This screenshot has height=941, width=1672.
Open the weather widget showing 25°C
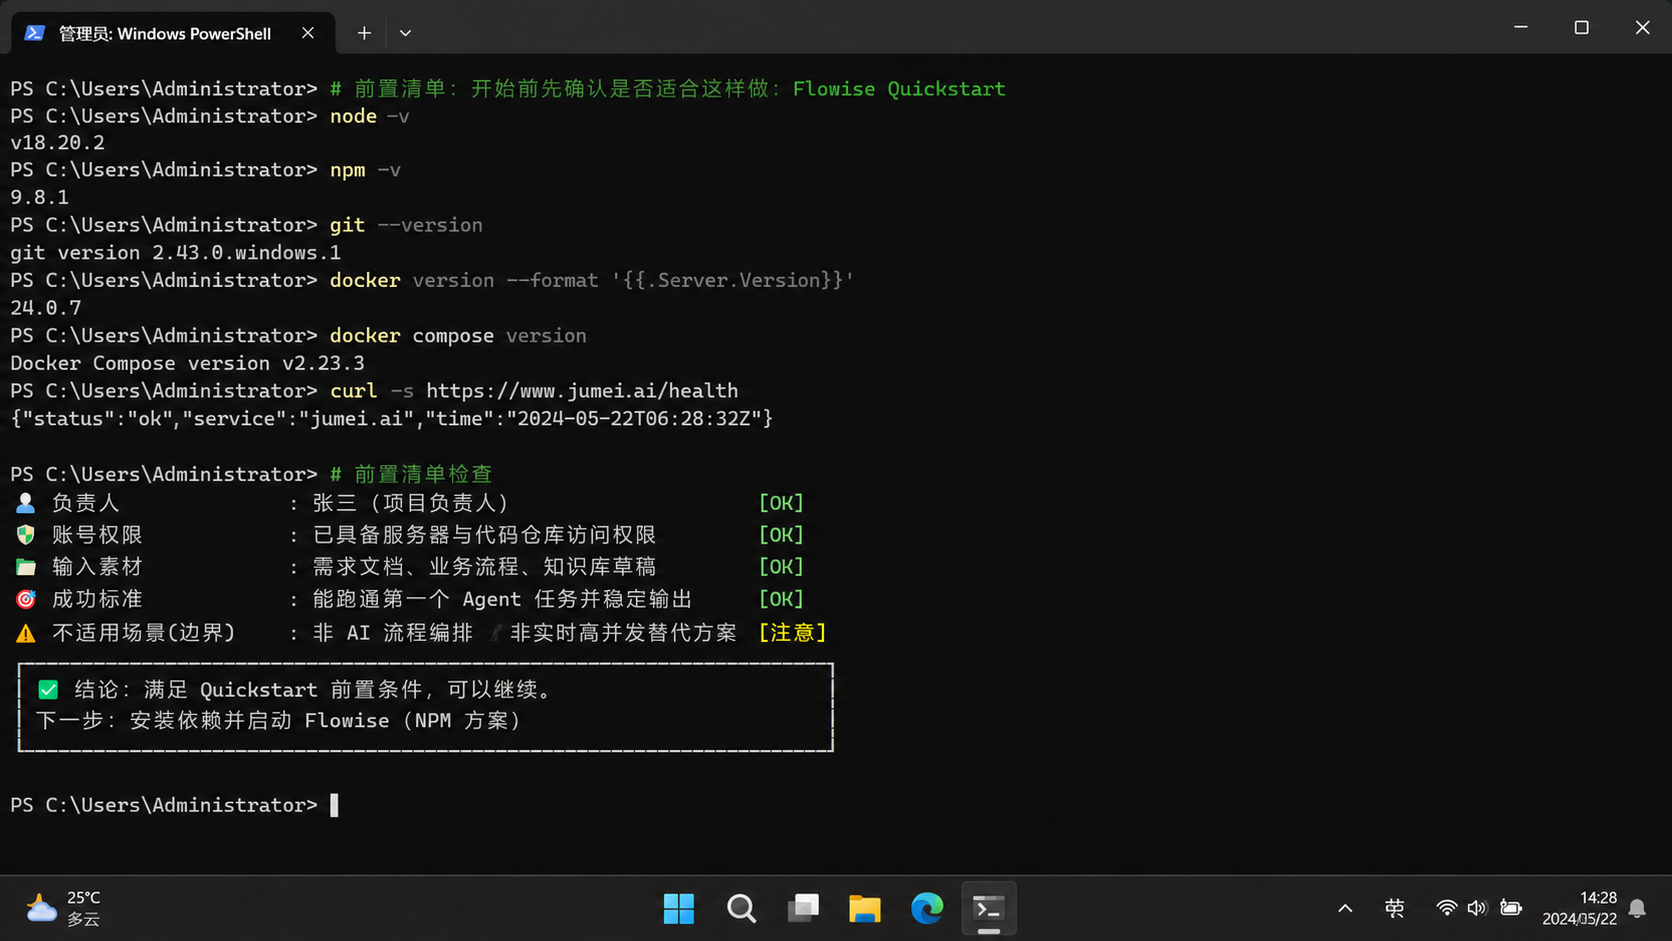coord(64,909)
